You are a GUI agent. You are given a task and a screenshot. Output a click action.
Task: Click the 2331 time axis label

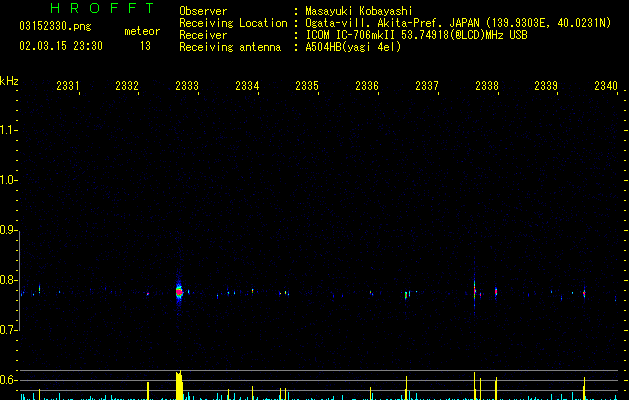click(67, 86)
